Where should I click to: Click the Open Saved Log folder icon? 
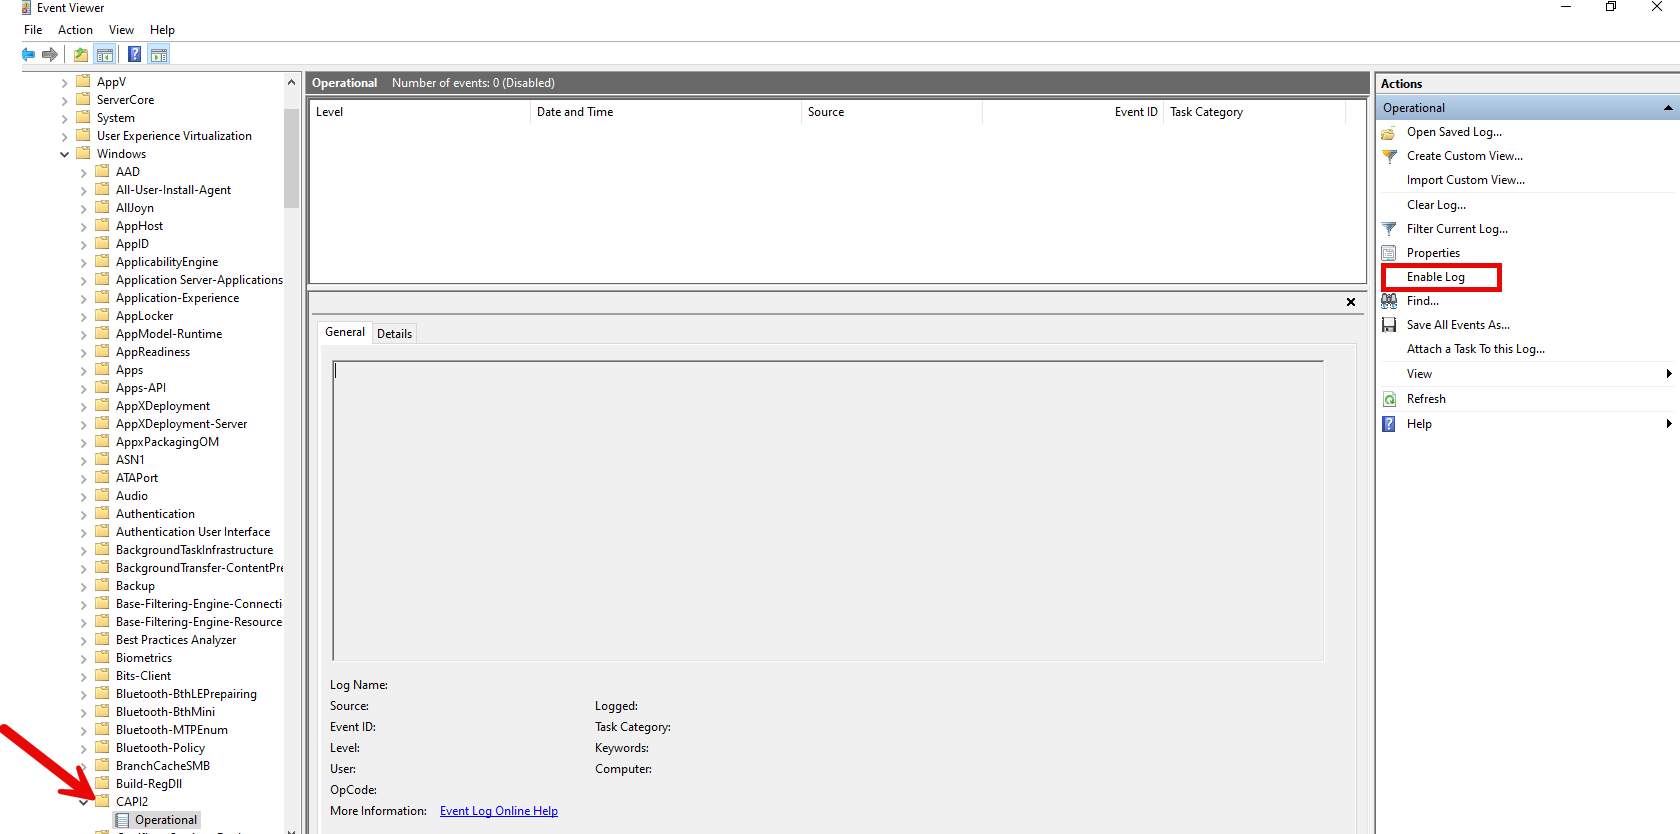(1389, 132)
